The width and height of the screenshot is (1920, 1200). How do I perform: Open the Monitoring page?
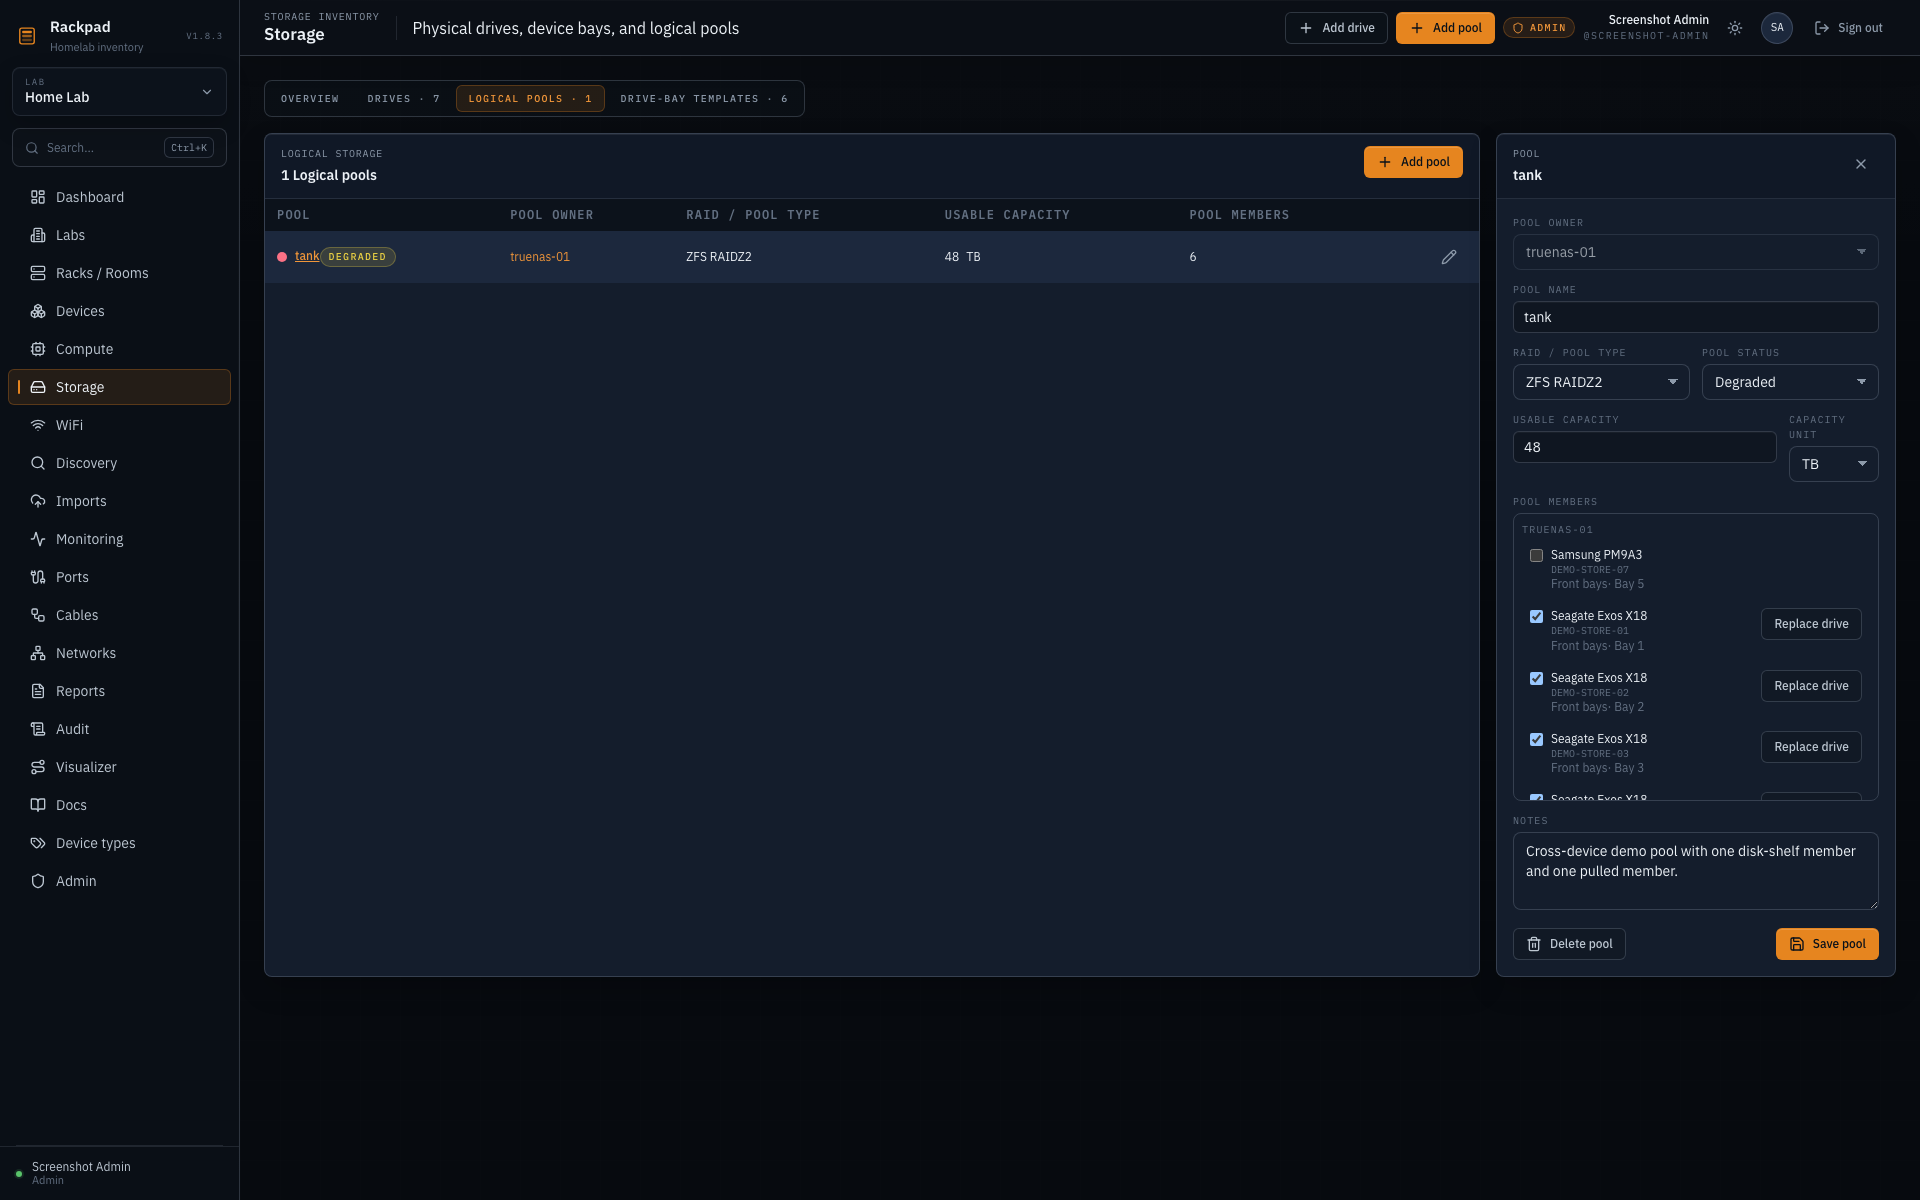click(119, 539)
